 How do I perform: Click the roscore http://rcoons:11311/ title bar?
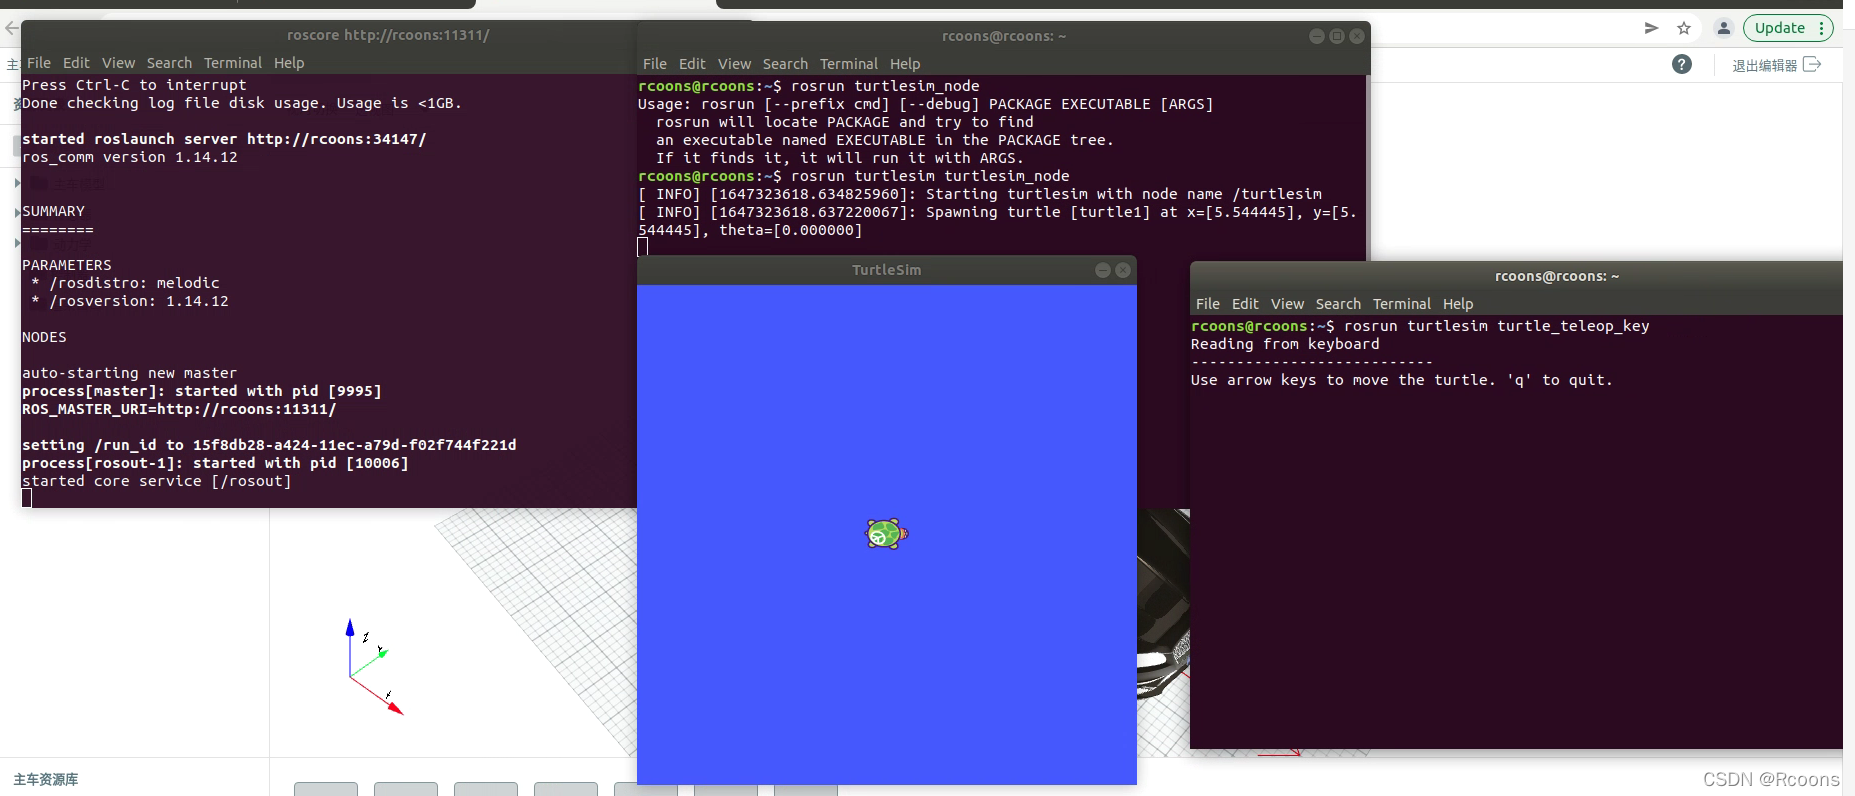[388, 35]
